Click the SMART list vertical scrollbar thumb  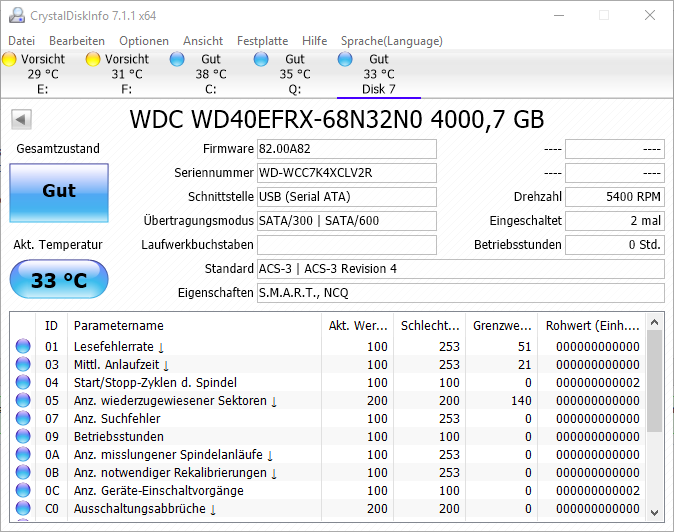pyautogui.click(x=655, y=381)
